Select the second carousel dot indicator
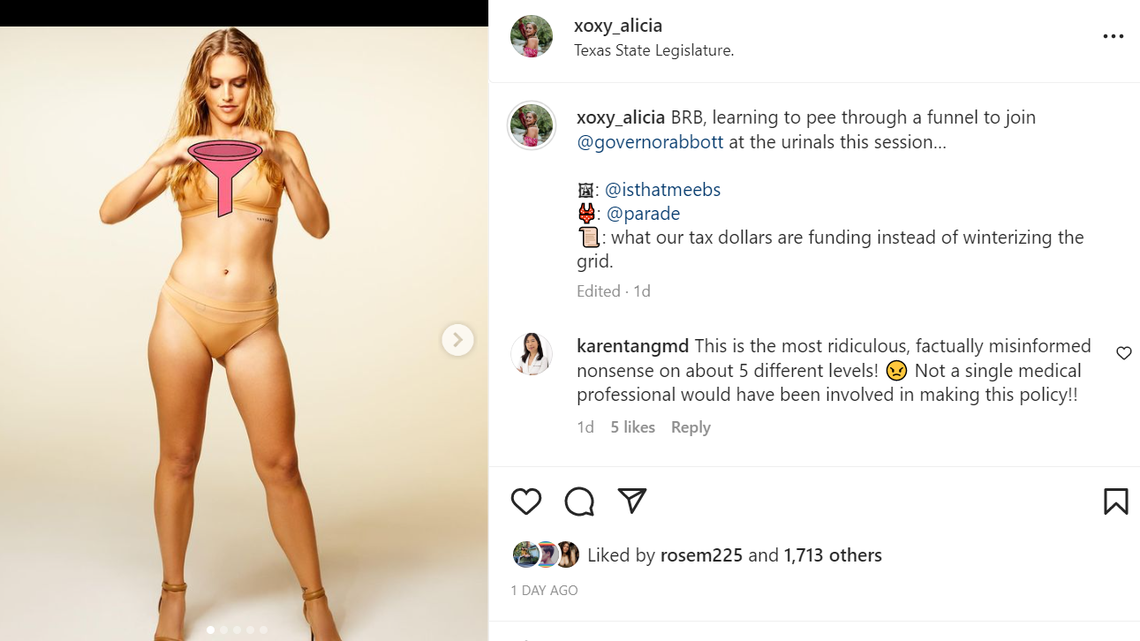1140x641 pixels. (222, 630)
